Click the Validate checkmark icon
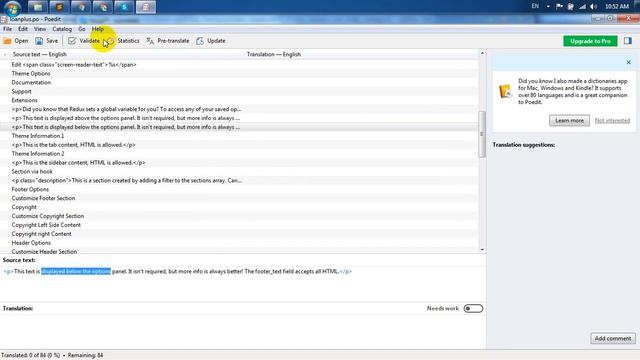The width and height of the screenshot is (640, 360). click(72, 41)
